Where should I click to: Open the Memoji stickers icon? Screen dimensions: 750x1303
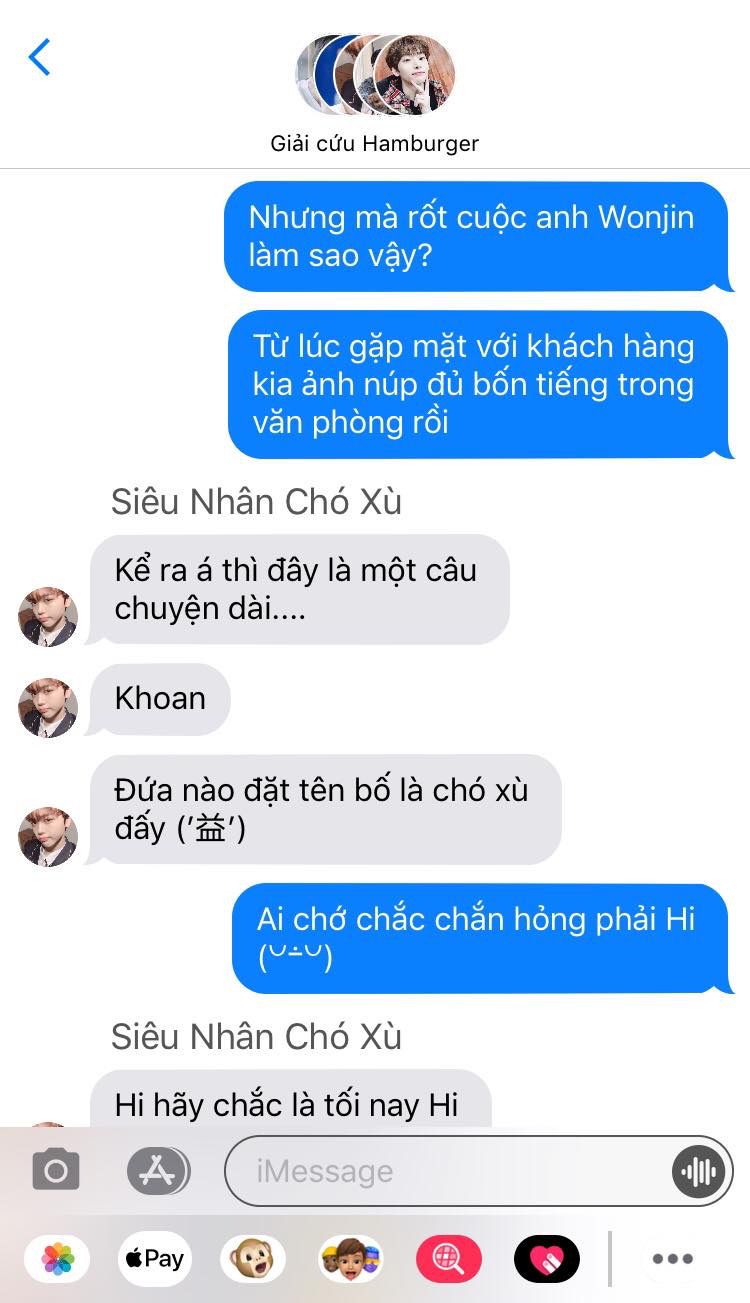[x=350, y=1259]
